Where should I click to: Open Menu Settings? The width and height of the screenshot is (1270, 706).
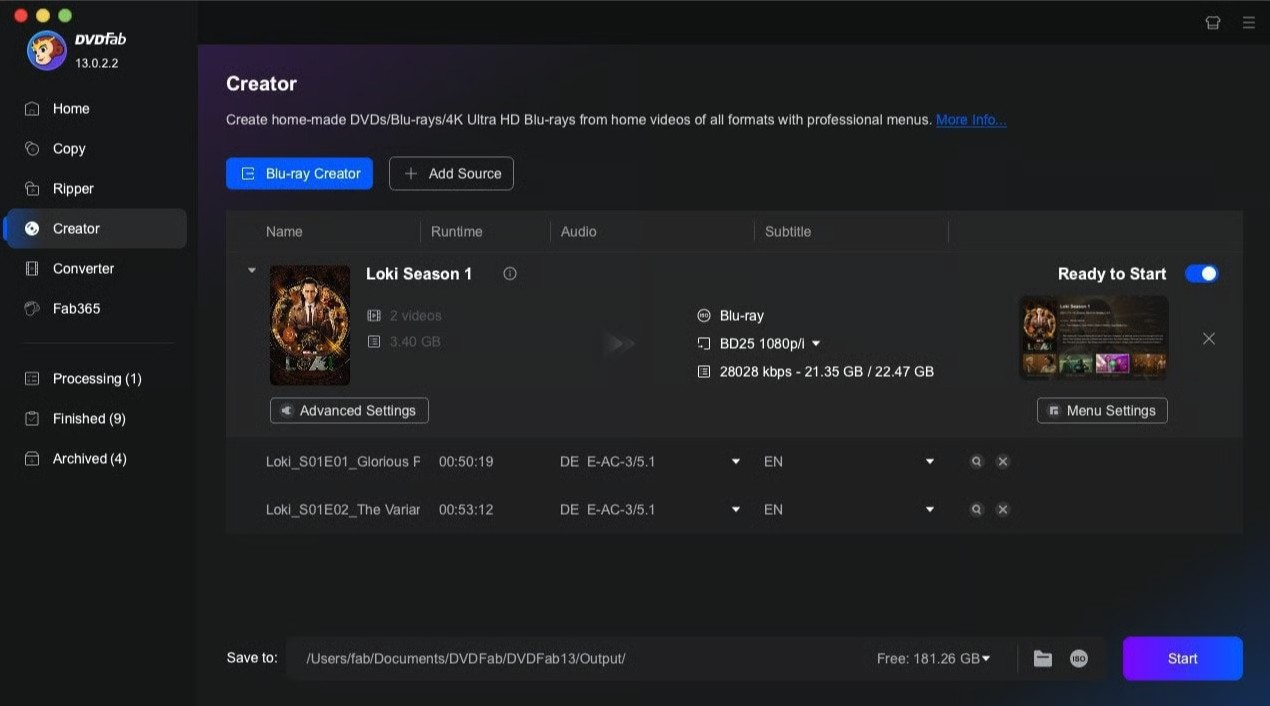click(1102, 410)
